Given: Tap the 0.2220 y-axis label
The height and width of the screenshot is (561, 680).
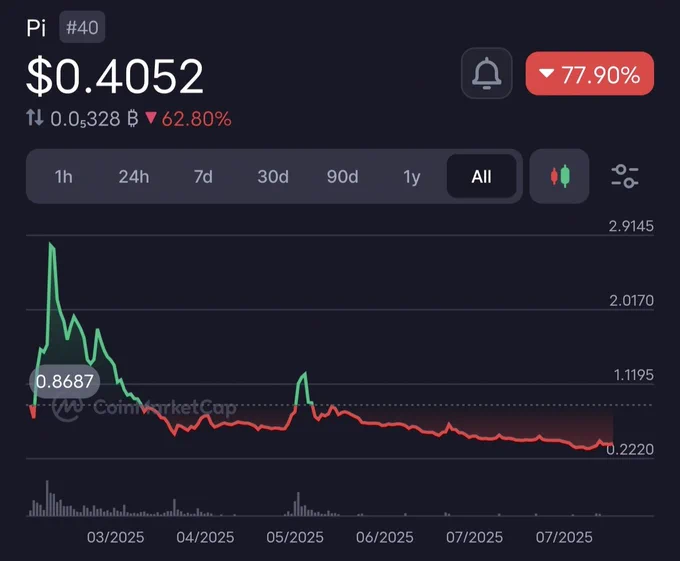Looking at the screenshot, I should (630, 450).
